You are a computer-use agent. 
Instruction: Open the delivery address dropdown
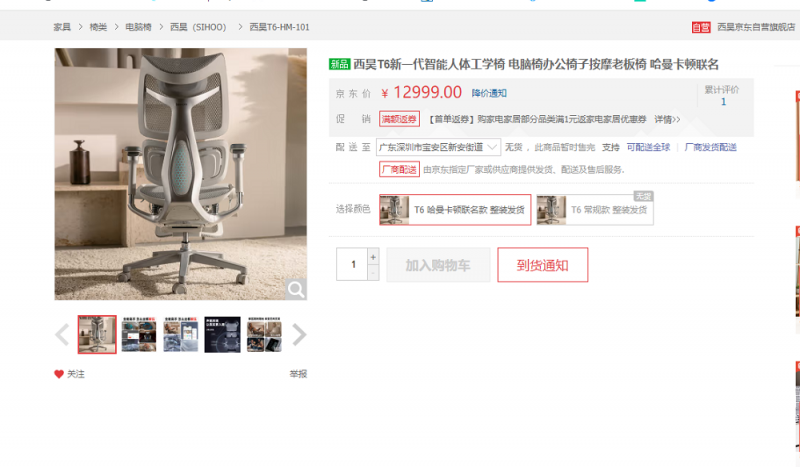coord(438,147)
